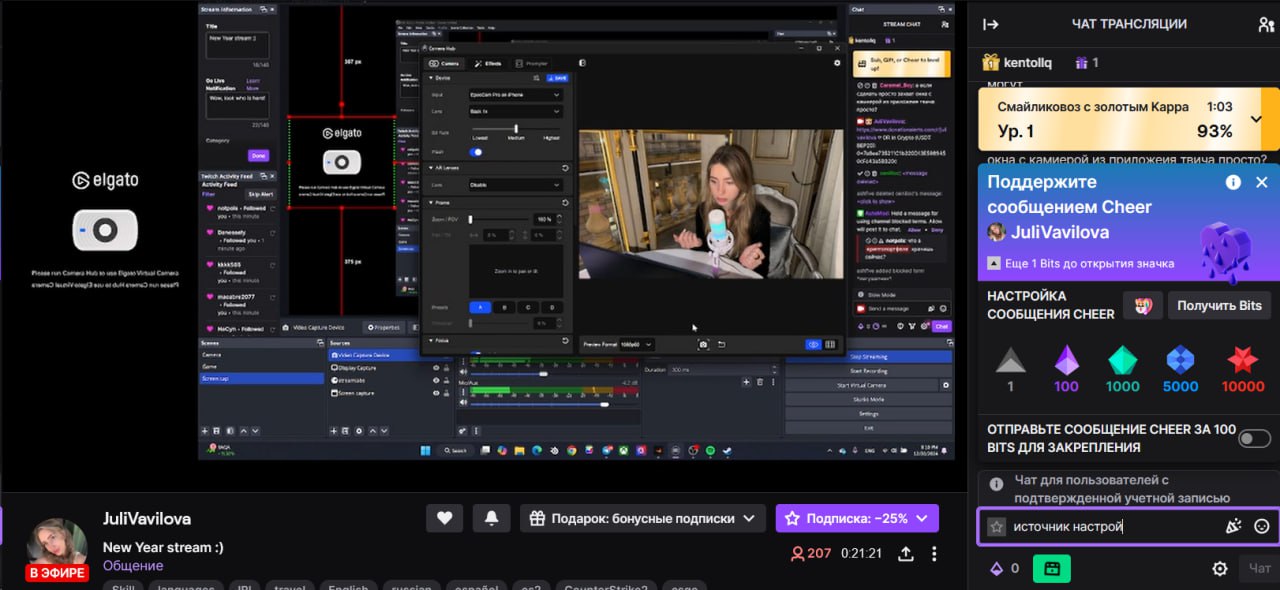Click the Получить Bits button
This screenshot has height=590, width=1280.
(1219, 305)
